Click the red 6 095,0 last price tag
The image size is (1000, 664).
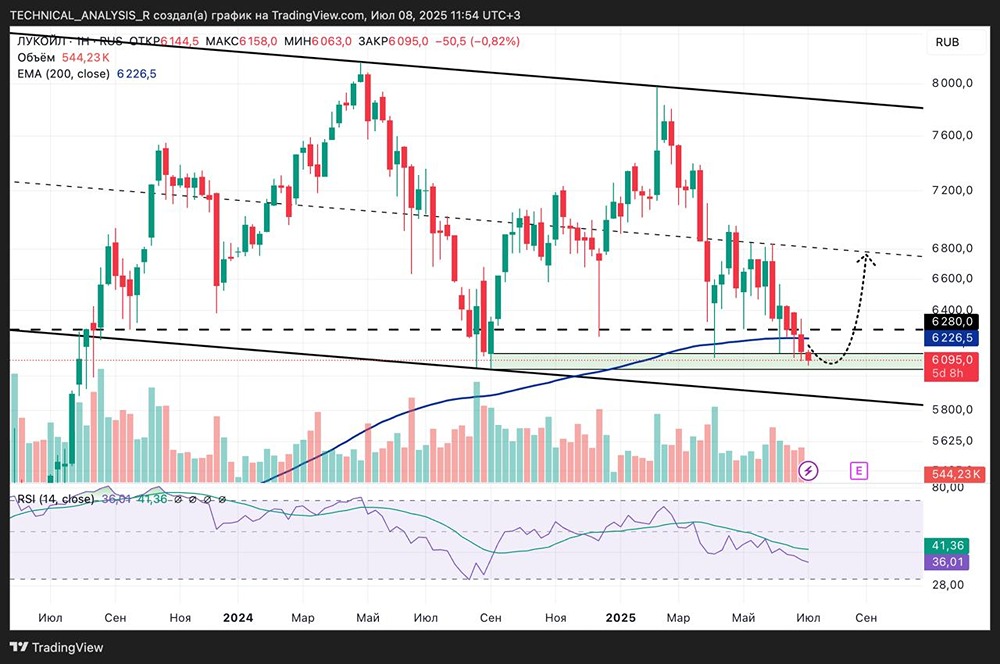click(x=952, y=360)
